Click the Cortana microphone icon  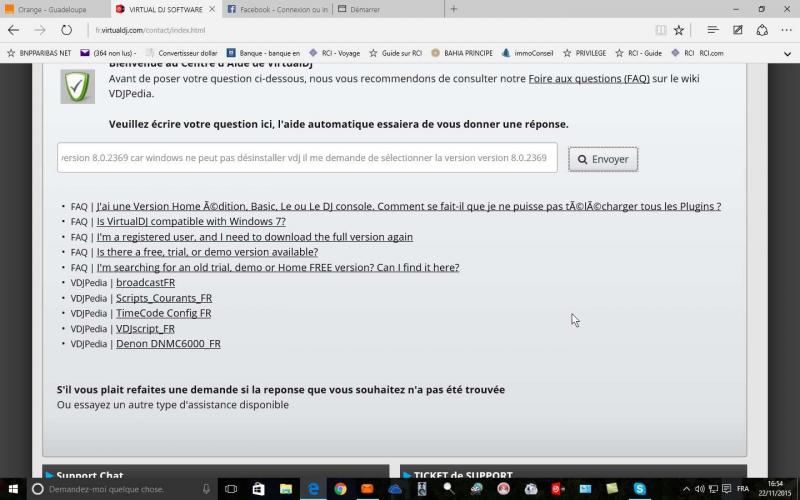pos(206,489)
